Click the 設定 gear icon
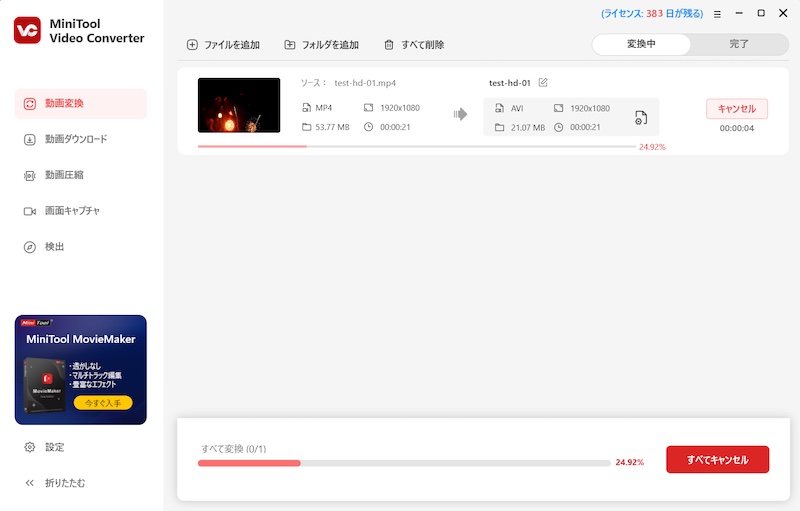The width and height of the screenshot is (800, 511). pyautogui.click(x=30, y=447)
